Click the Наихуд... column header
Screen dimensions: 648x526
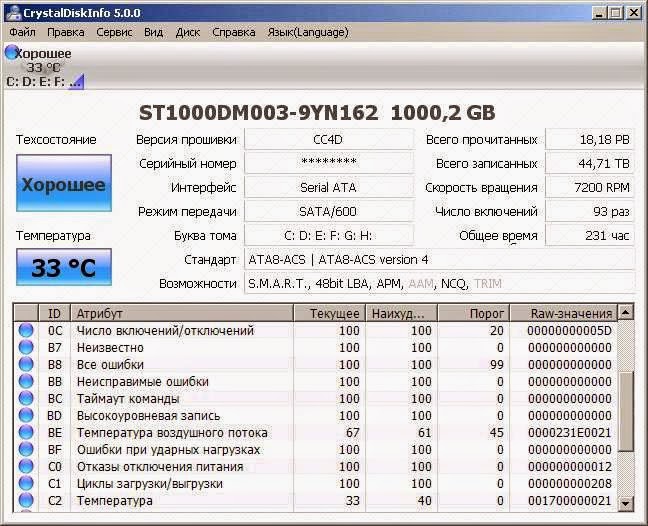pyautogui.click(x=402, y=313)
